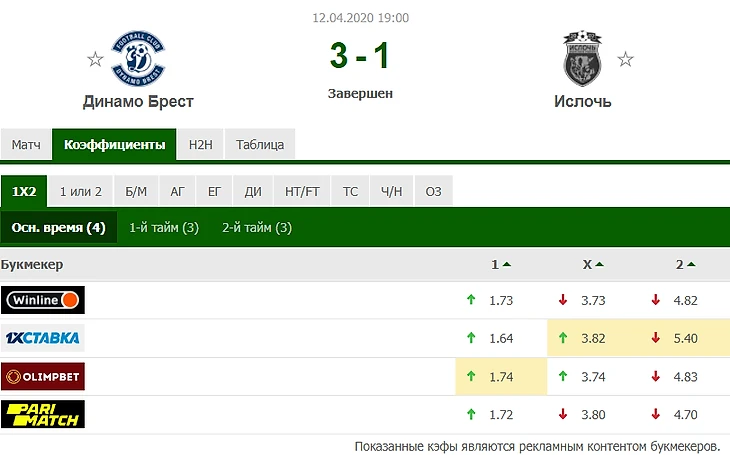This screenshot has height=455, width=730.
Task: Click Winline's 1.73 home win odds
Action: click(500, 300)
